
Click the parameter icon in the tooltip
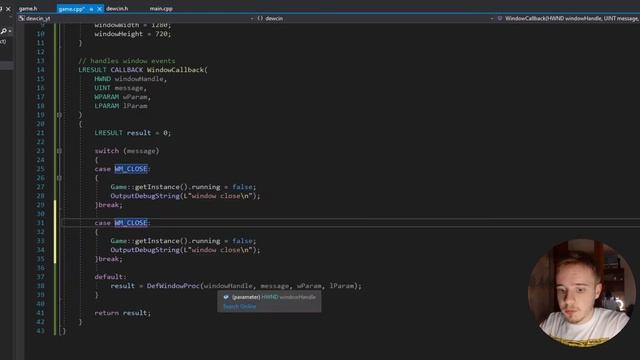pyautogui.click(x=226, y=297)
